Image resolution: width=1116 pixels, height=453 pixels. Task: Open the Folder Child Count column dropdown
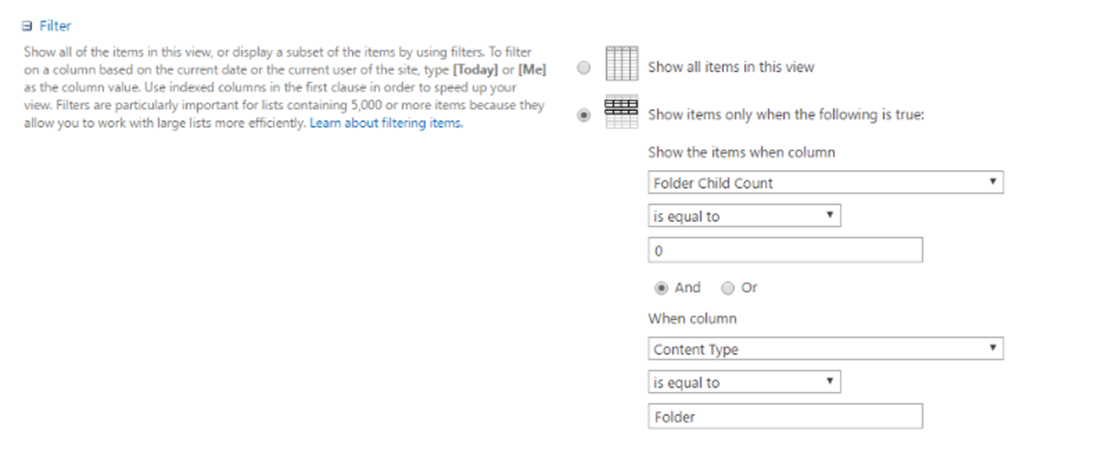click(x=825, y=183)
